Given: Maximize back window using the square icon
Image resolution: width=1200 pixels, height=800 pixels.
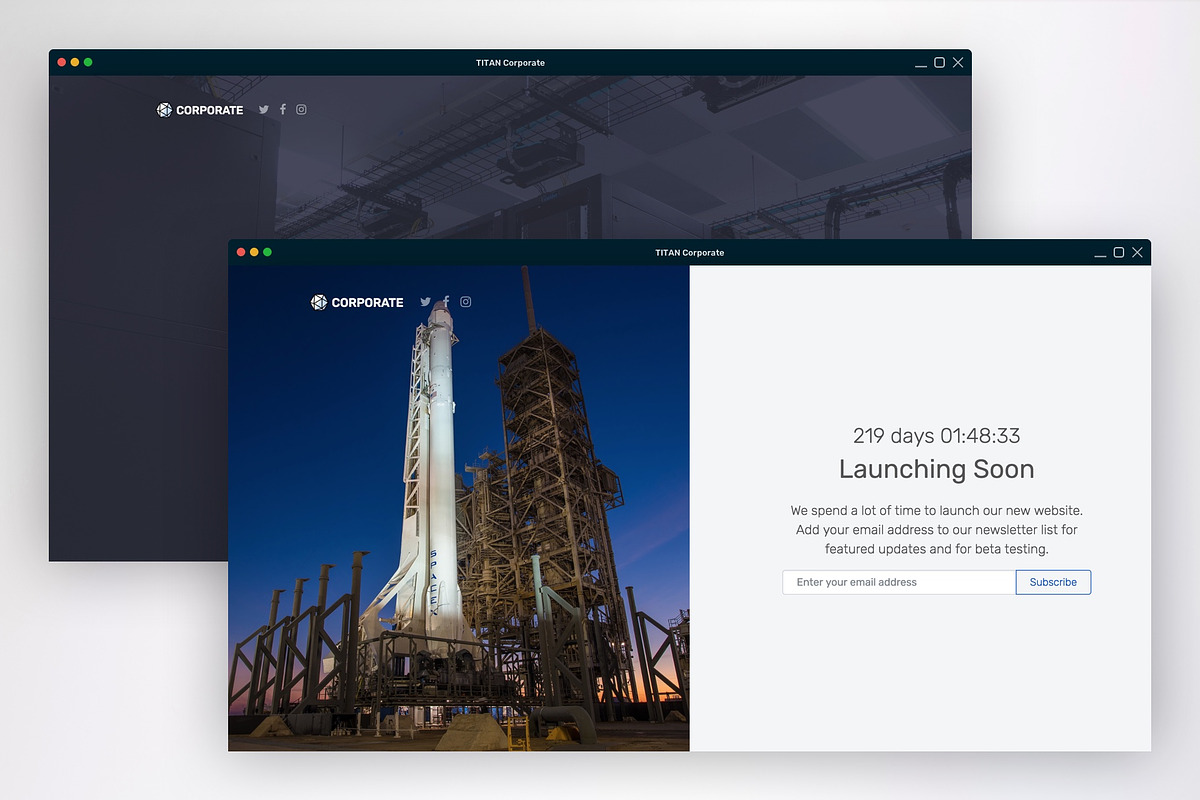Looking at the screenshot, I should (939, 62).
